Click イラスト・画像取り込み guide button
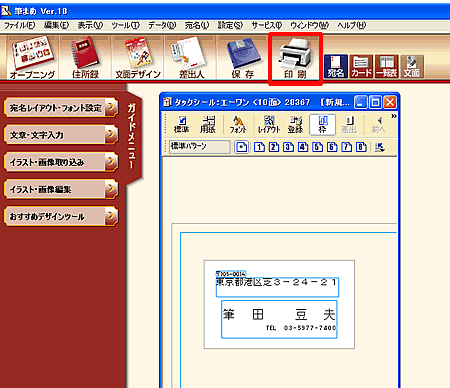 (61, 162)
